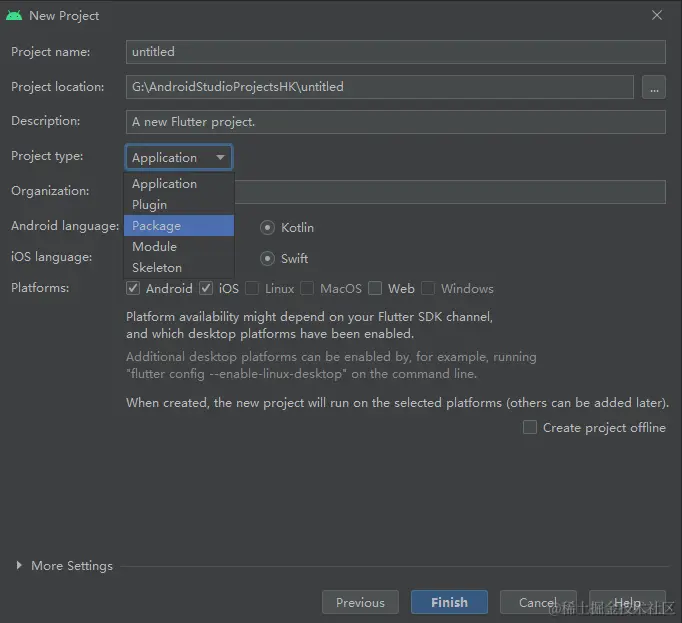Screen dimensions: 682x623
Task: Choose Application in the project type list
Action: (179, 184)
